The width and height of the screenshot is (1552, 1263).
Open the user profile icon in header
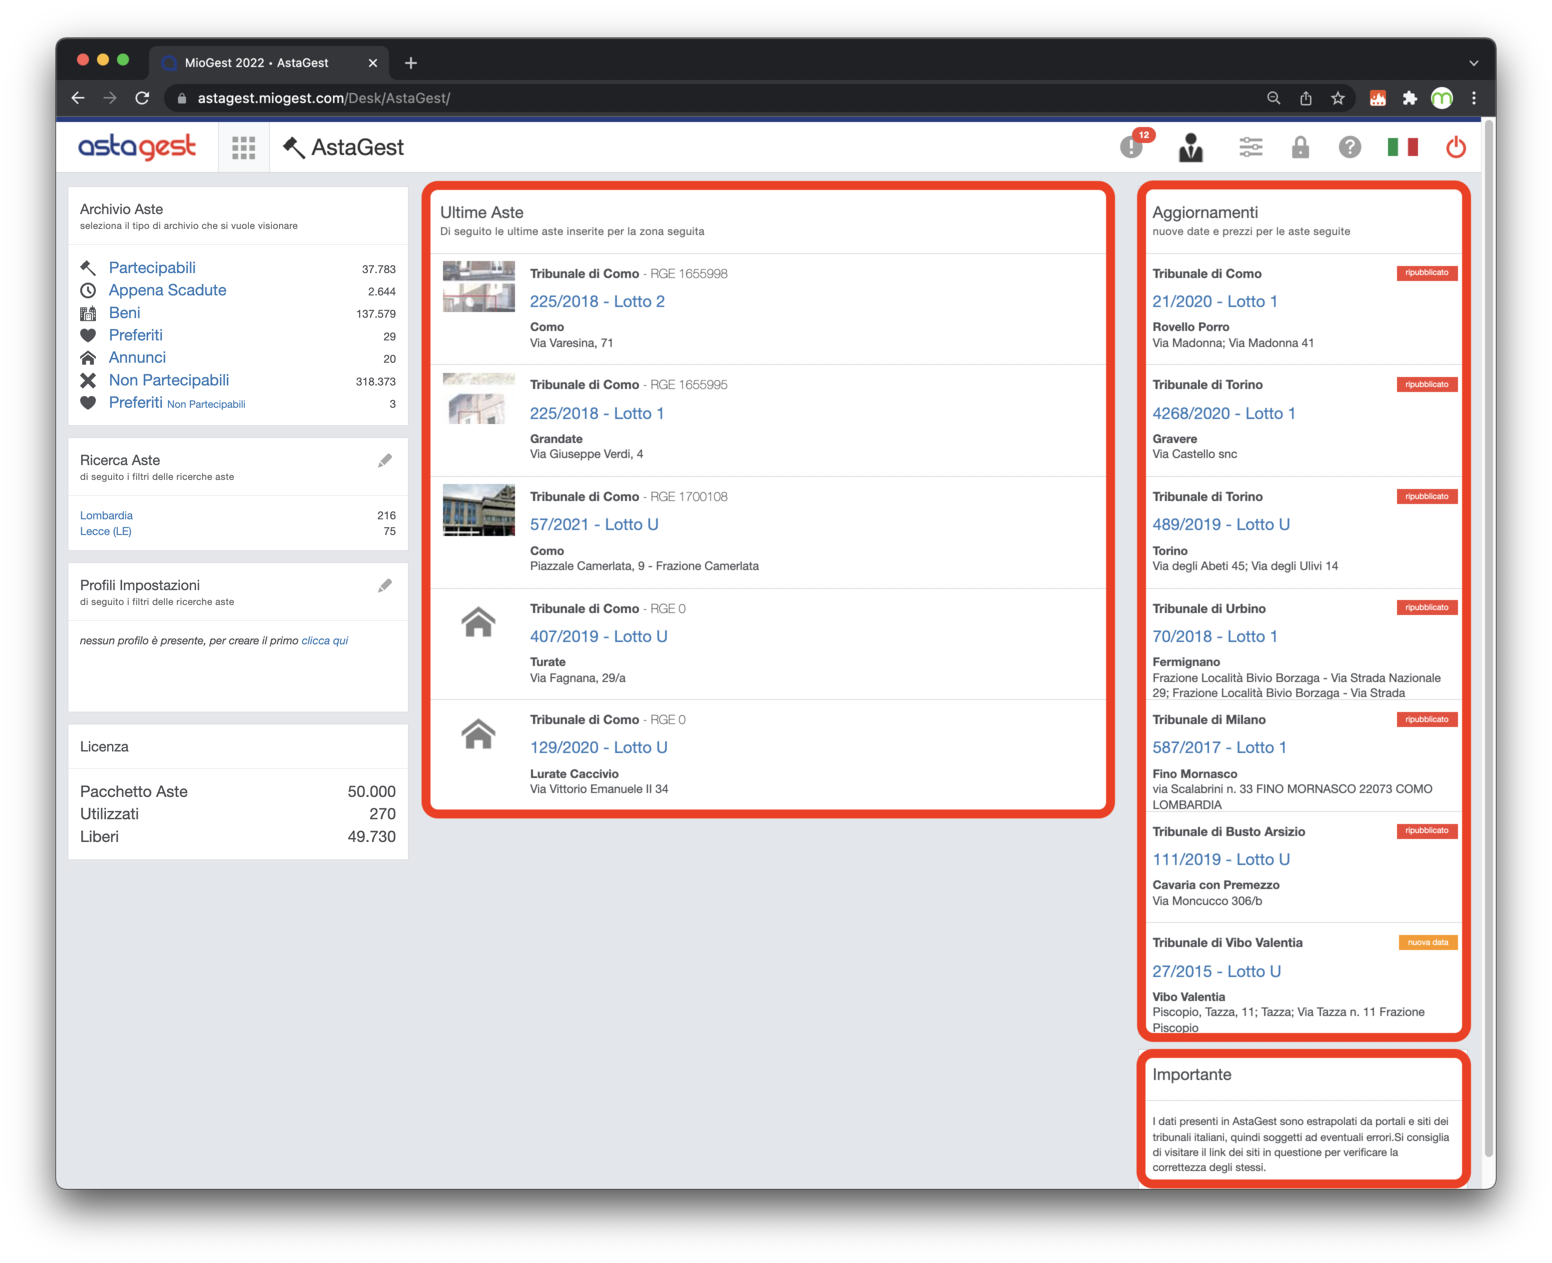tap(1191, 147)
